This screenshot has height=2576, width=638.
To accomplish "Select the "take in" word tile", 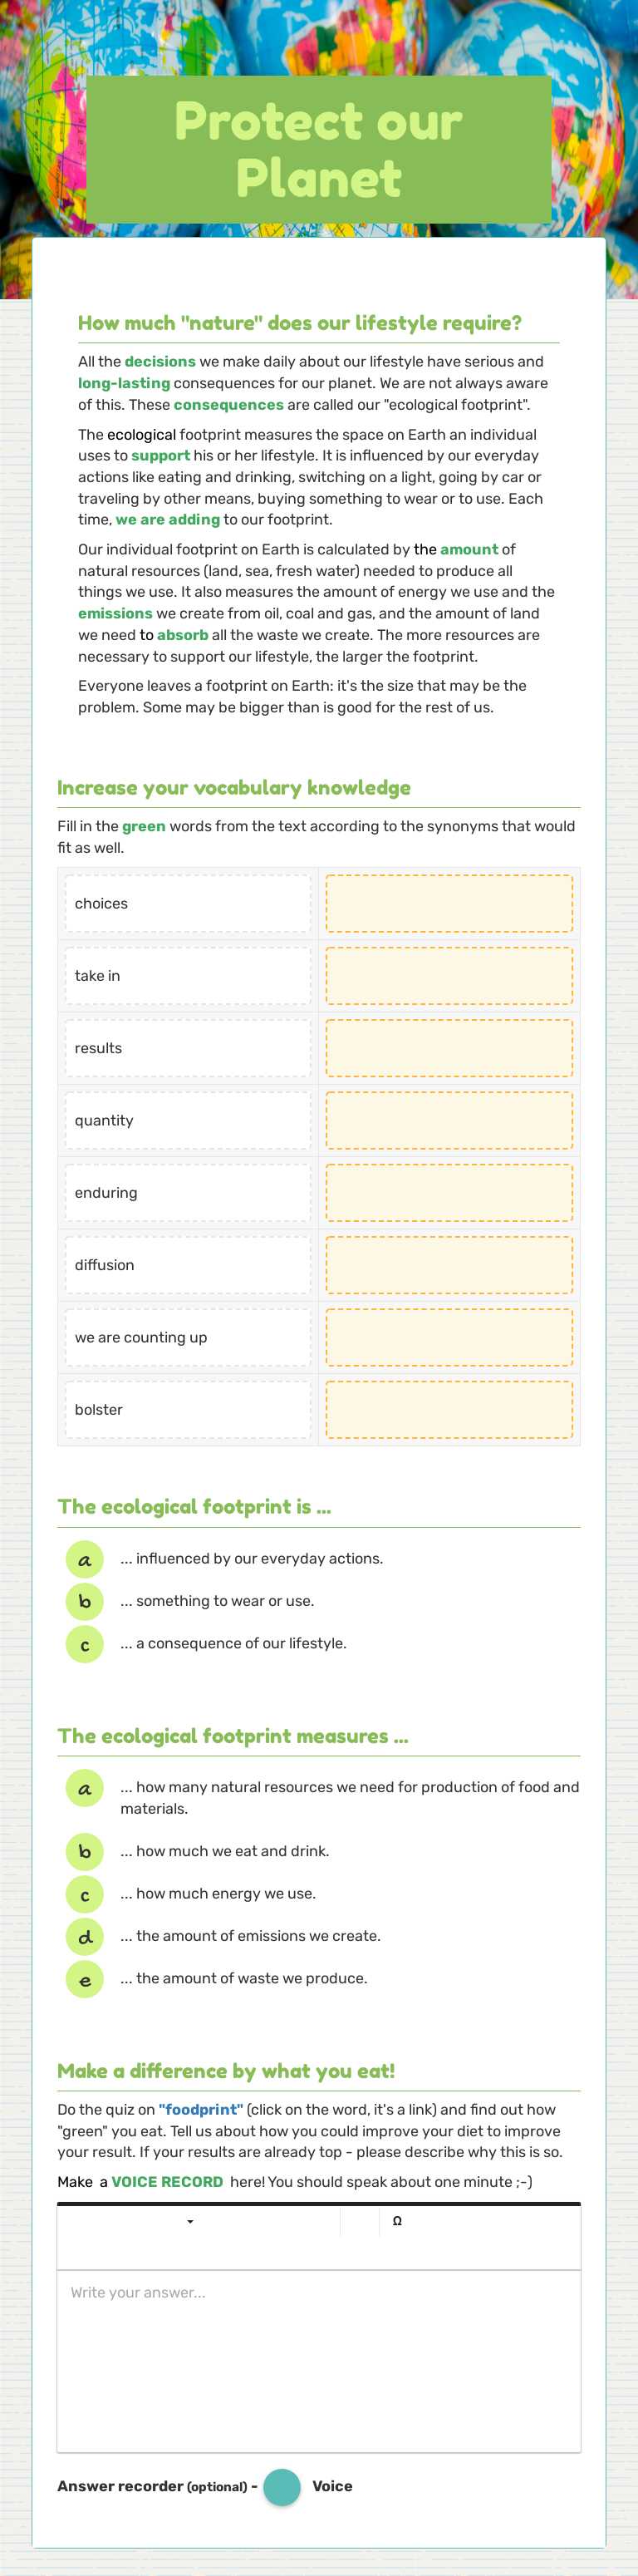I will pos(188,975).
